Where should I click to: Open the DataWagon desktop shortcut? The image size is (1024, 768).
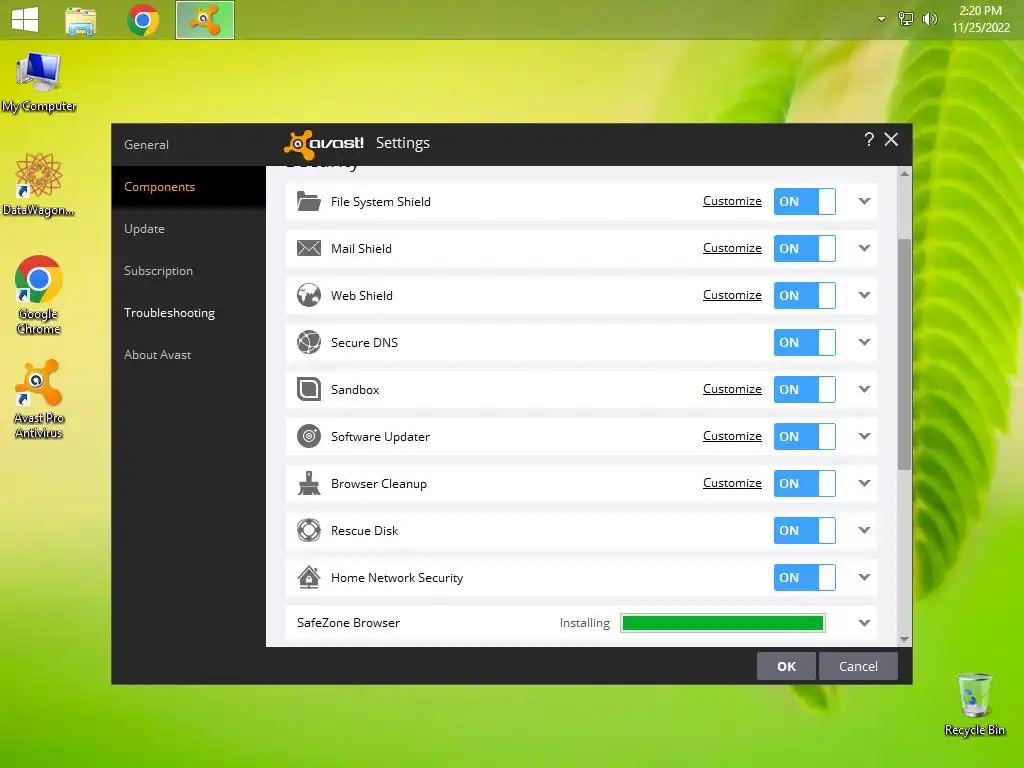point(39,185)
